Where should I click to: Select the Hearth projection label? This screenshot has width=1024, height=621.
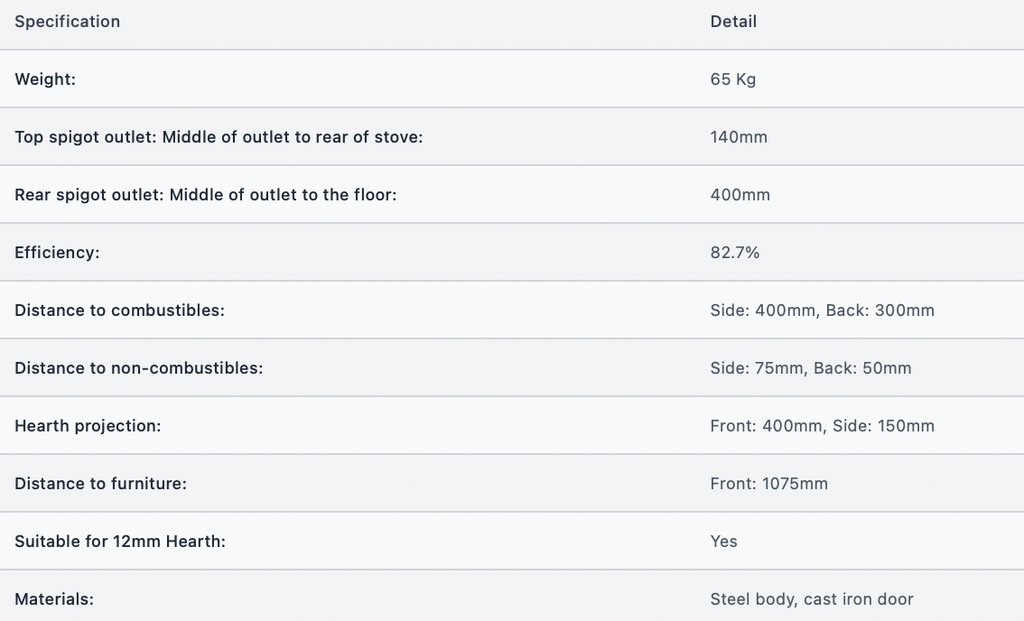88,426
